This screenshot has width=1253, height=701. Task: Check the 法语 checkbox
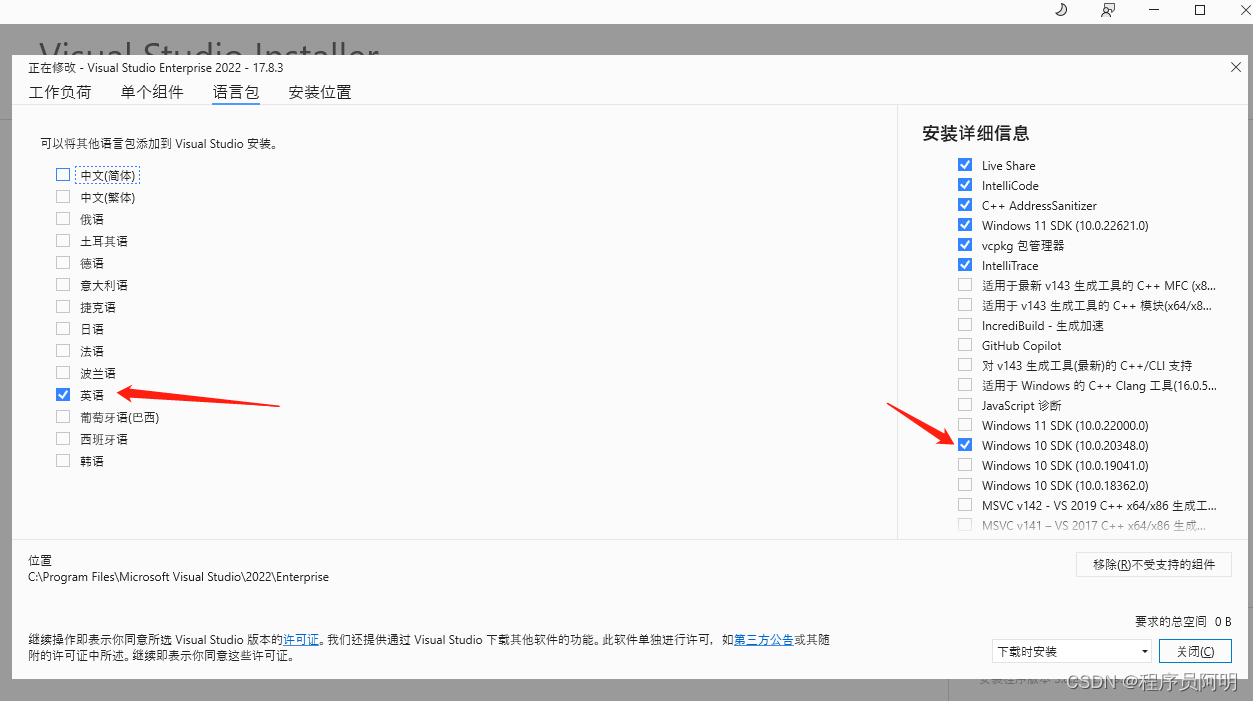pyautogui.click(x=63, y=351)
